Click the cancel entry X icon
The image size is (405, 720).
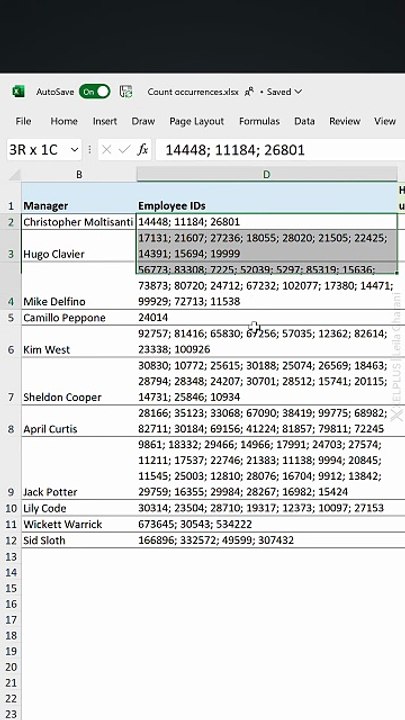(x=107, y=150)
